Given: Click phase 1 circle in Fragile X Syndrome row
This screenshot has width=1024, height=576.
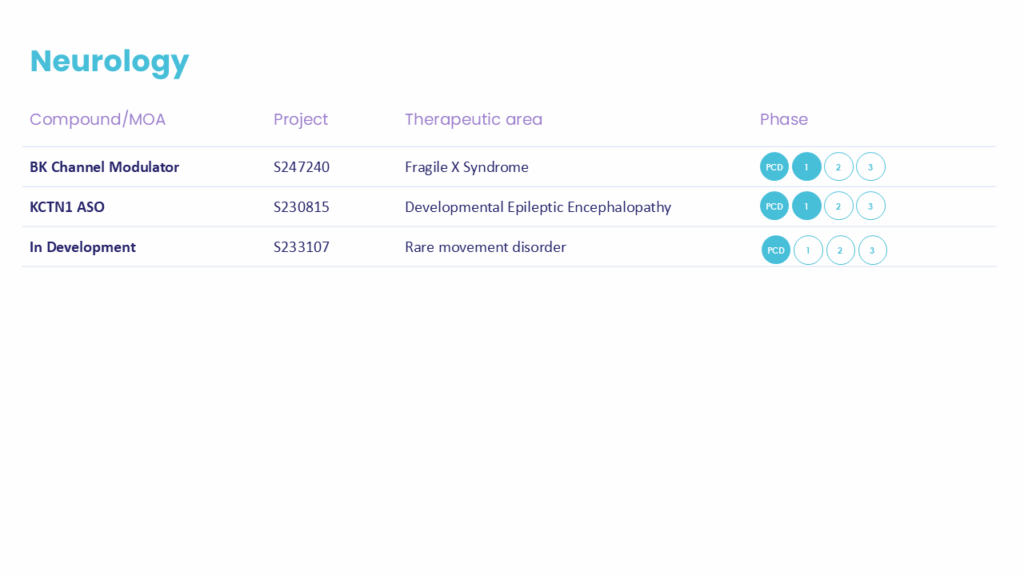Looking at the screenshot, I should tap(806, 167).
